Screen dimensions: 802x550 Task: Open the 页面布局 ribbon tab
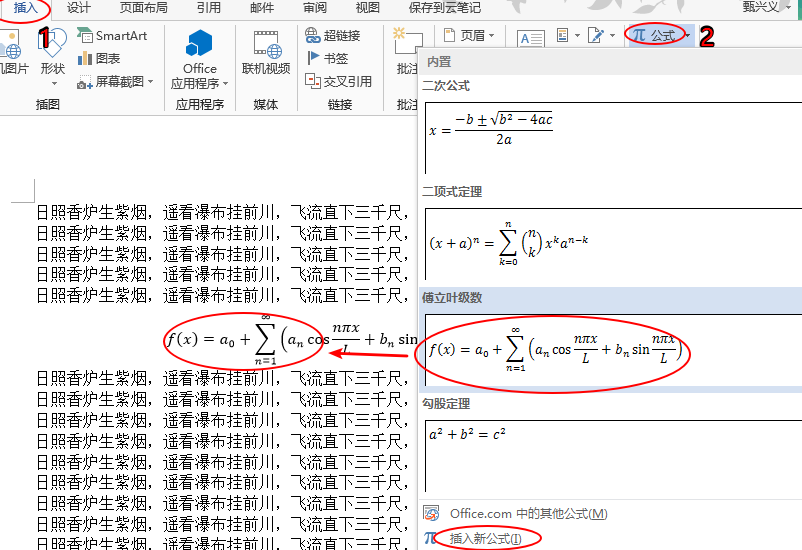(144, 8)
